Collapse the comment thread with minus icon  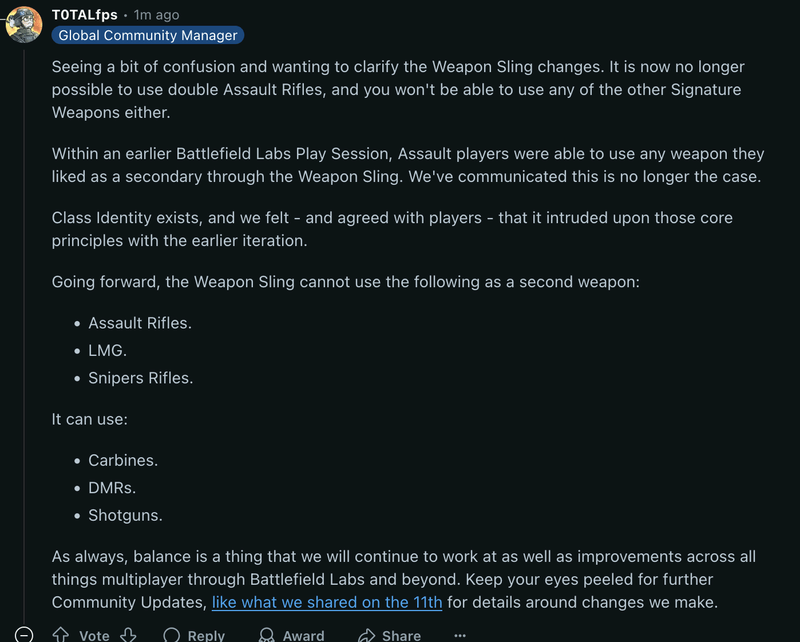point(23,635)
